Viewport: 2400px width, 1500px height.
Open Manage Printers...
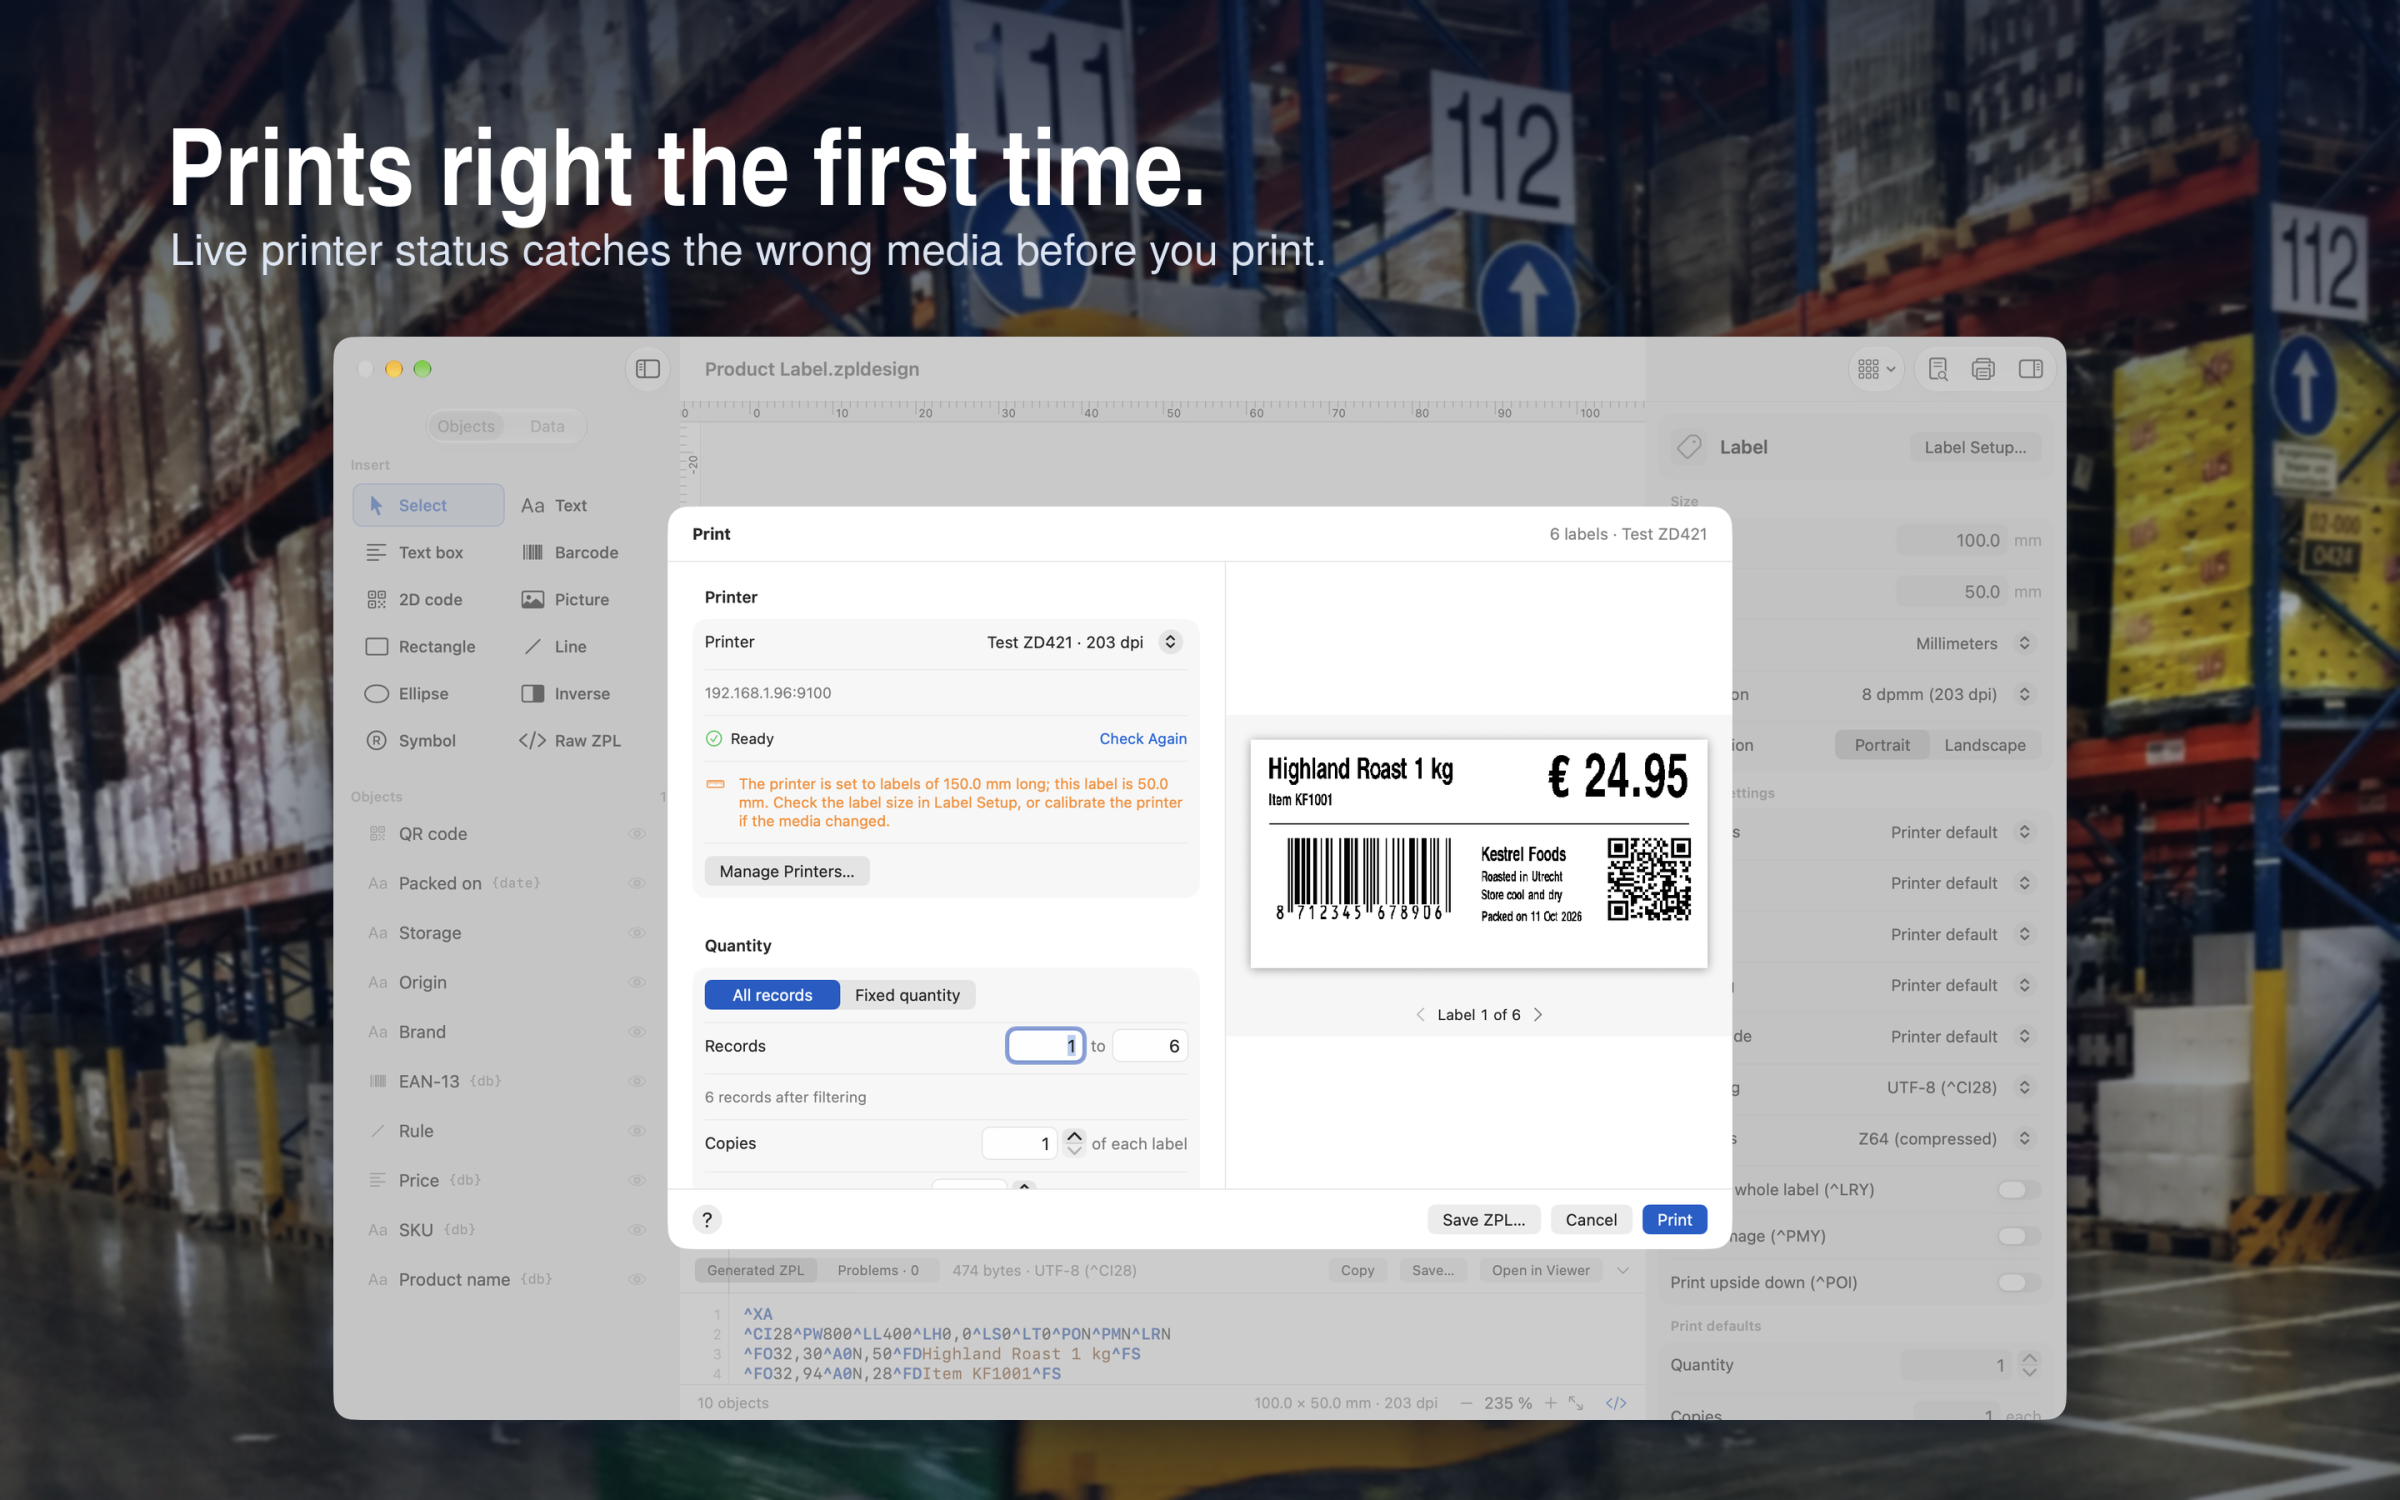pos(787,871)
